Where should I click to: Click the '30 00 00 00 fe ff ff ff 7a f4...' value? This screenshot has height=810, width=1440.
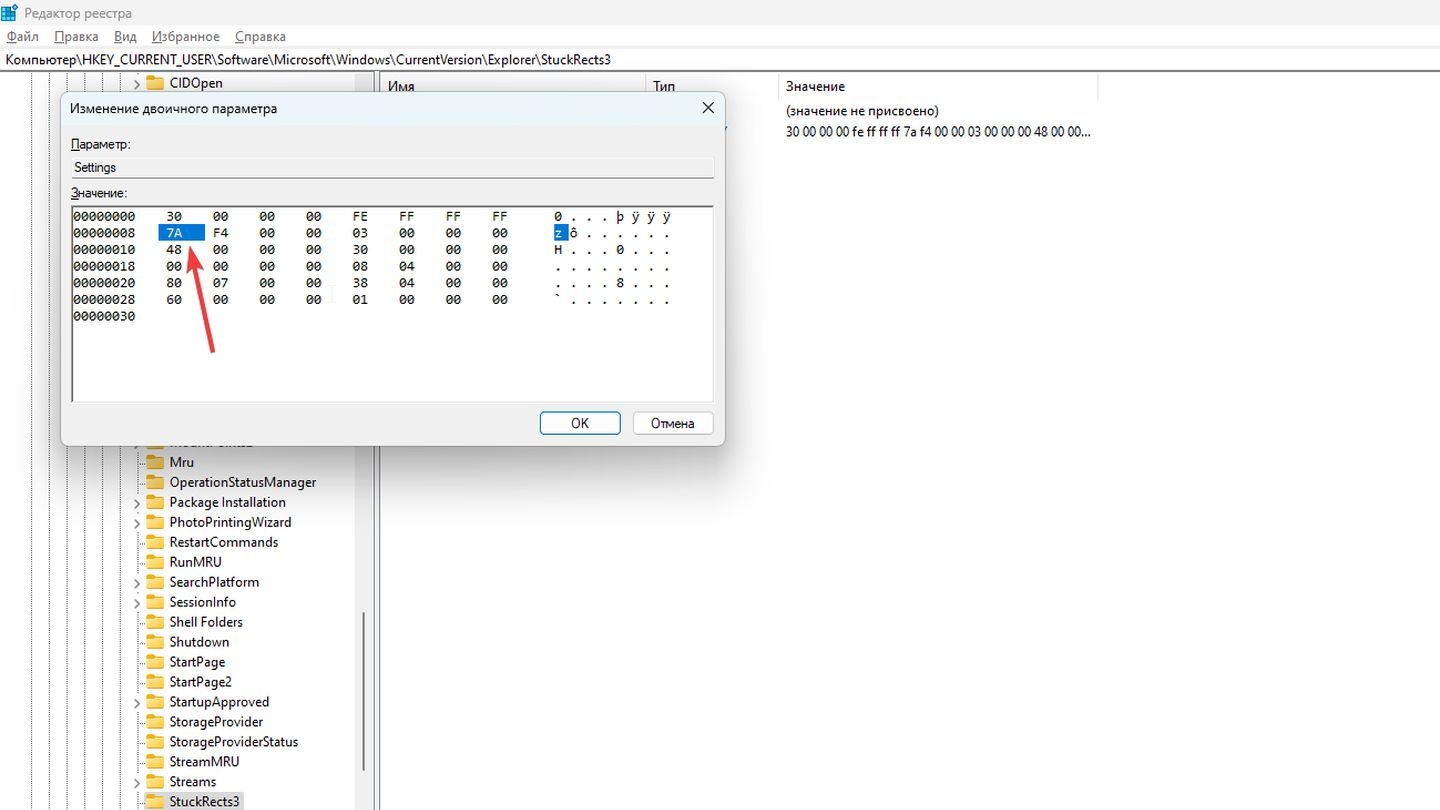point(938,132)
